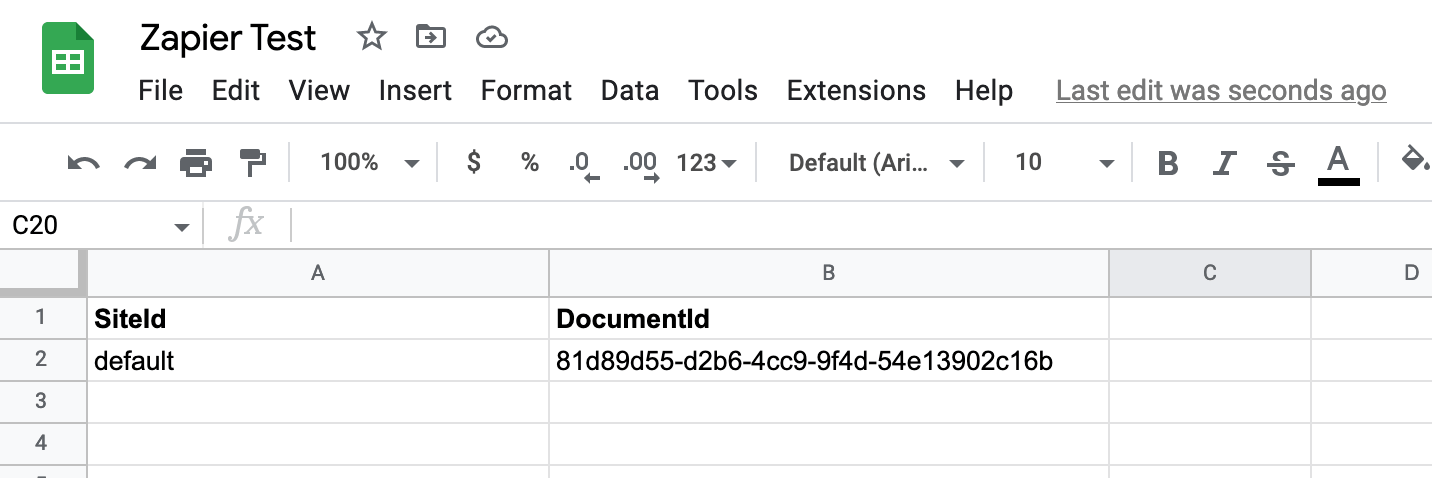Expand the Name box dropdown arrow
1432x478 pixels.
pos(181,227)
